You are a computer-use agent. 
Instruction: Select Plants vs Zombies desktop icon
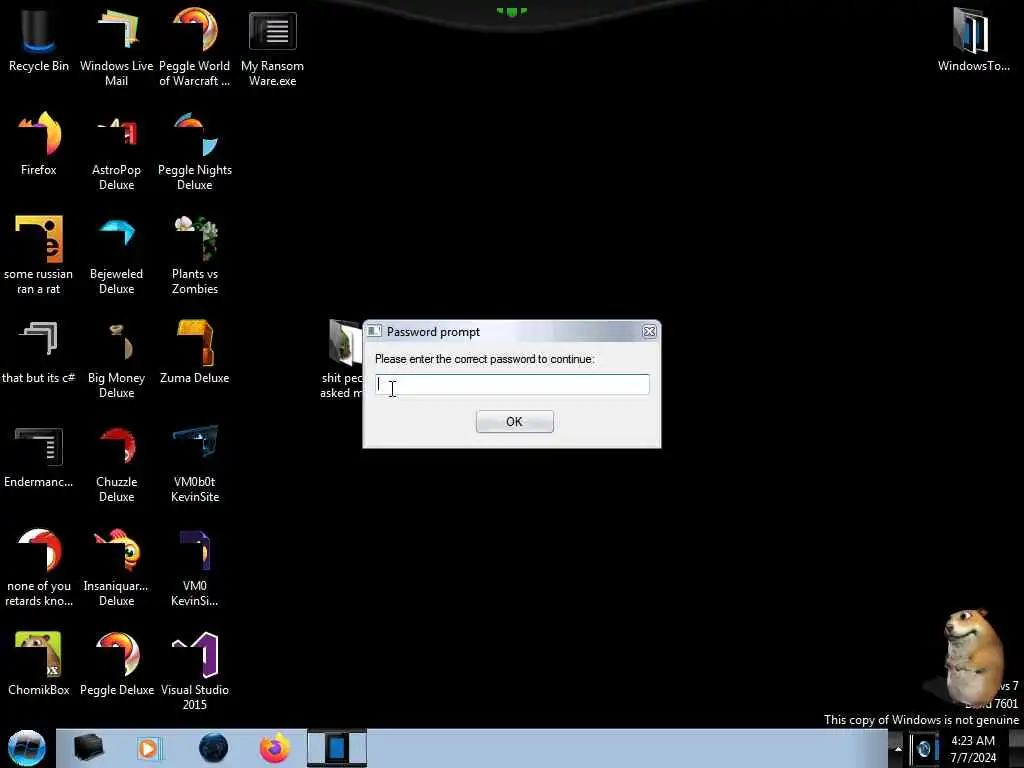[195, 255]
